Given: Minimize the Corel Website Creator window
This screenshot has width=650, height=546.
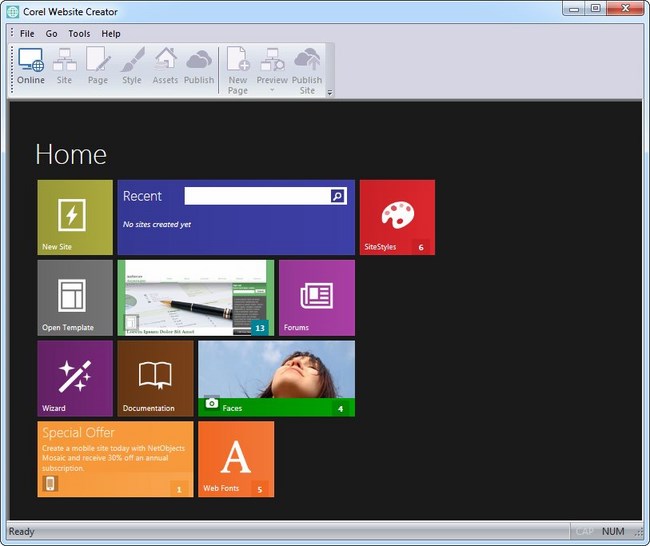Looking at the screenshot, I should click(574, 8).
